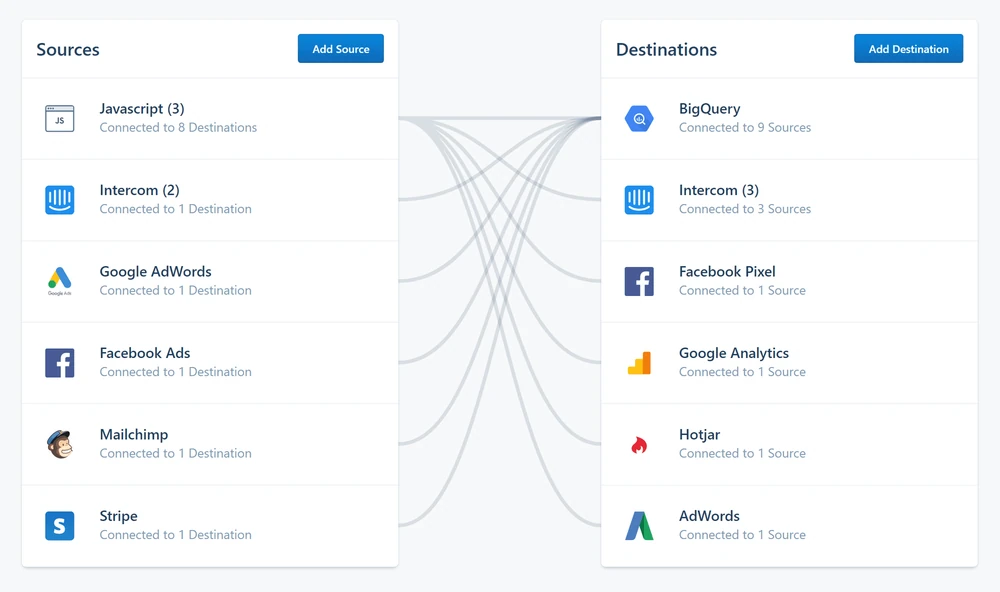
Task: Click the Sources panel heading
Action: click(68, 49)
